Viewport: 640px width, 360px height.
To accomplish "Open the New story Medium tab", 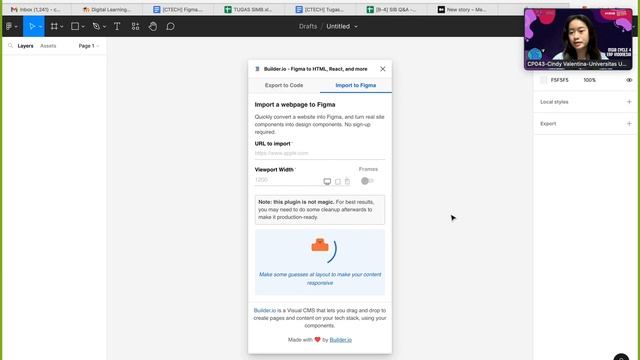I will click(462, 9).
